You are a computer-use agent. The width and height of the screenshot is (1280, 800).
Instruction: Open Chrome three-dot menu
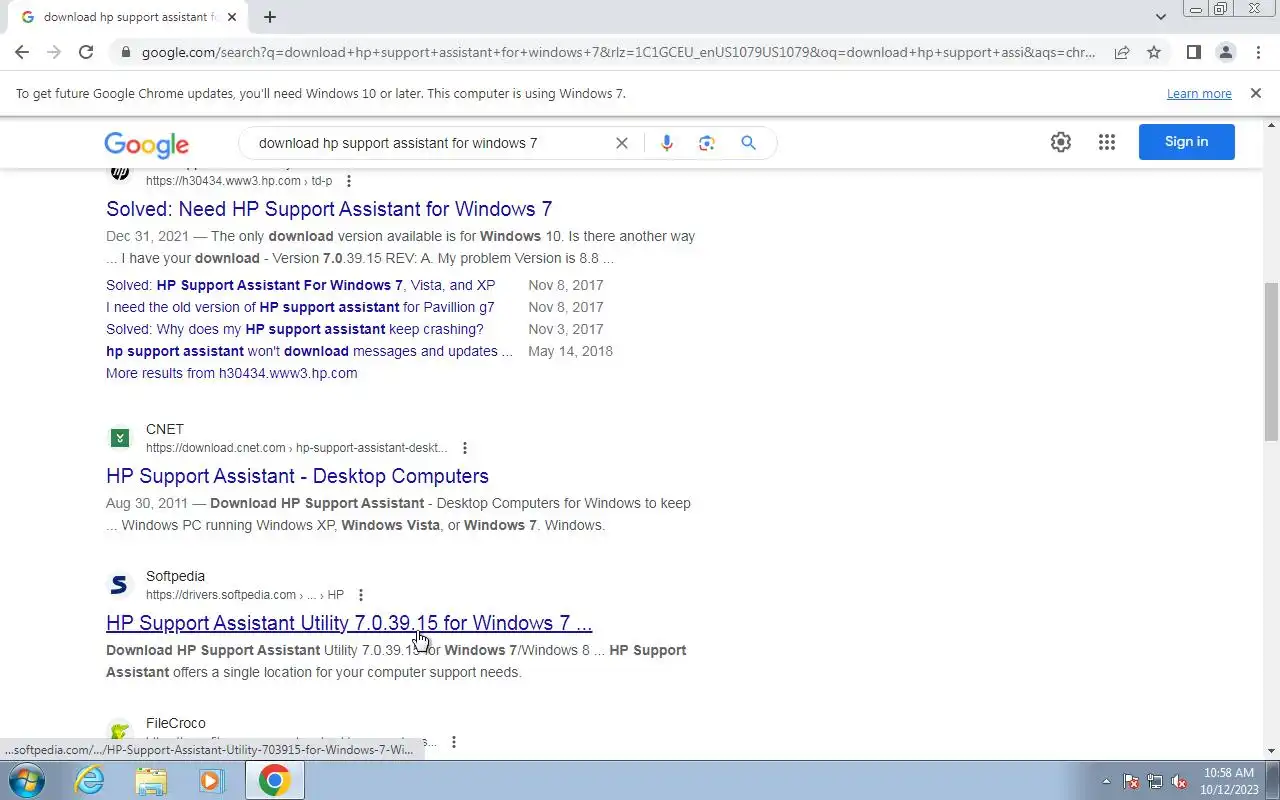(1258, 52)
